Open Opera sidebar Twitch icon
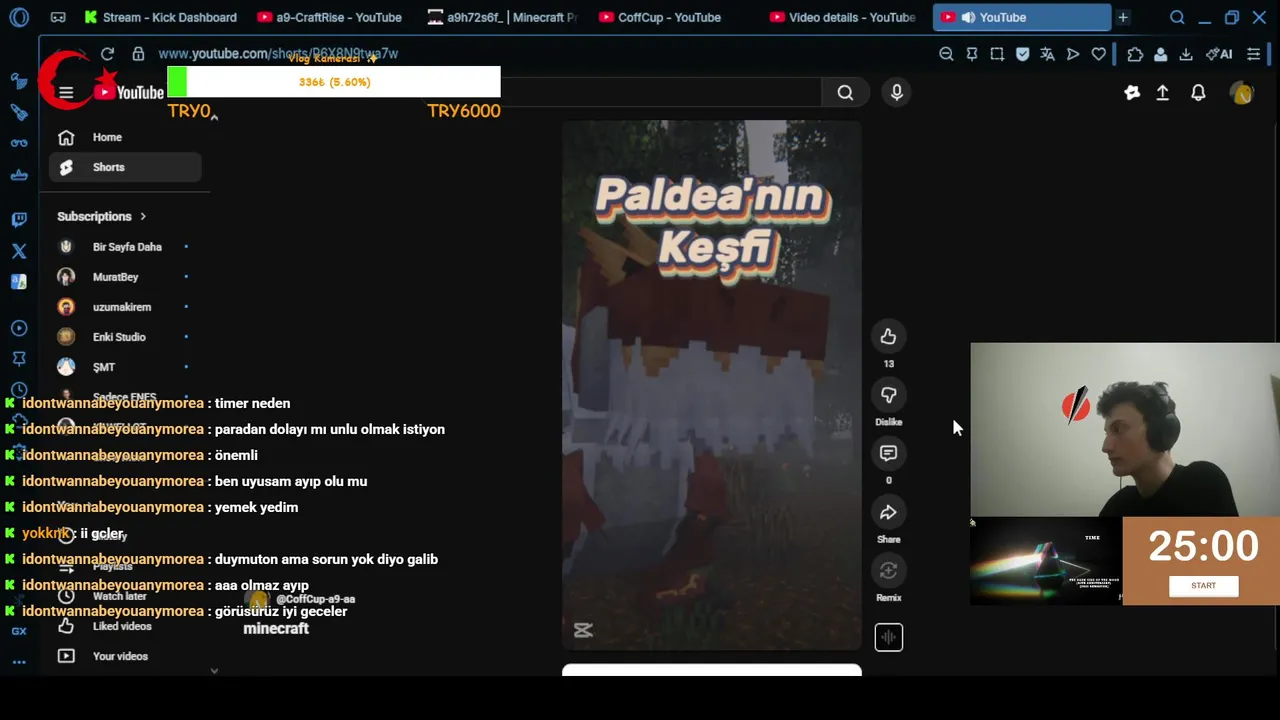 [x=19, y=220]
